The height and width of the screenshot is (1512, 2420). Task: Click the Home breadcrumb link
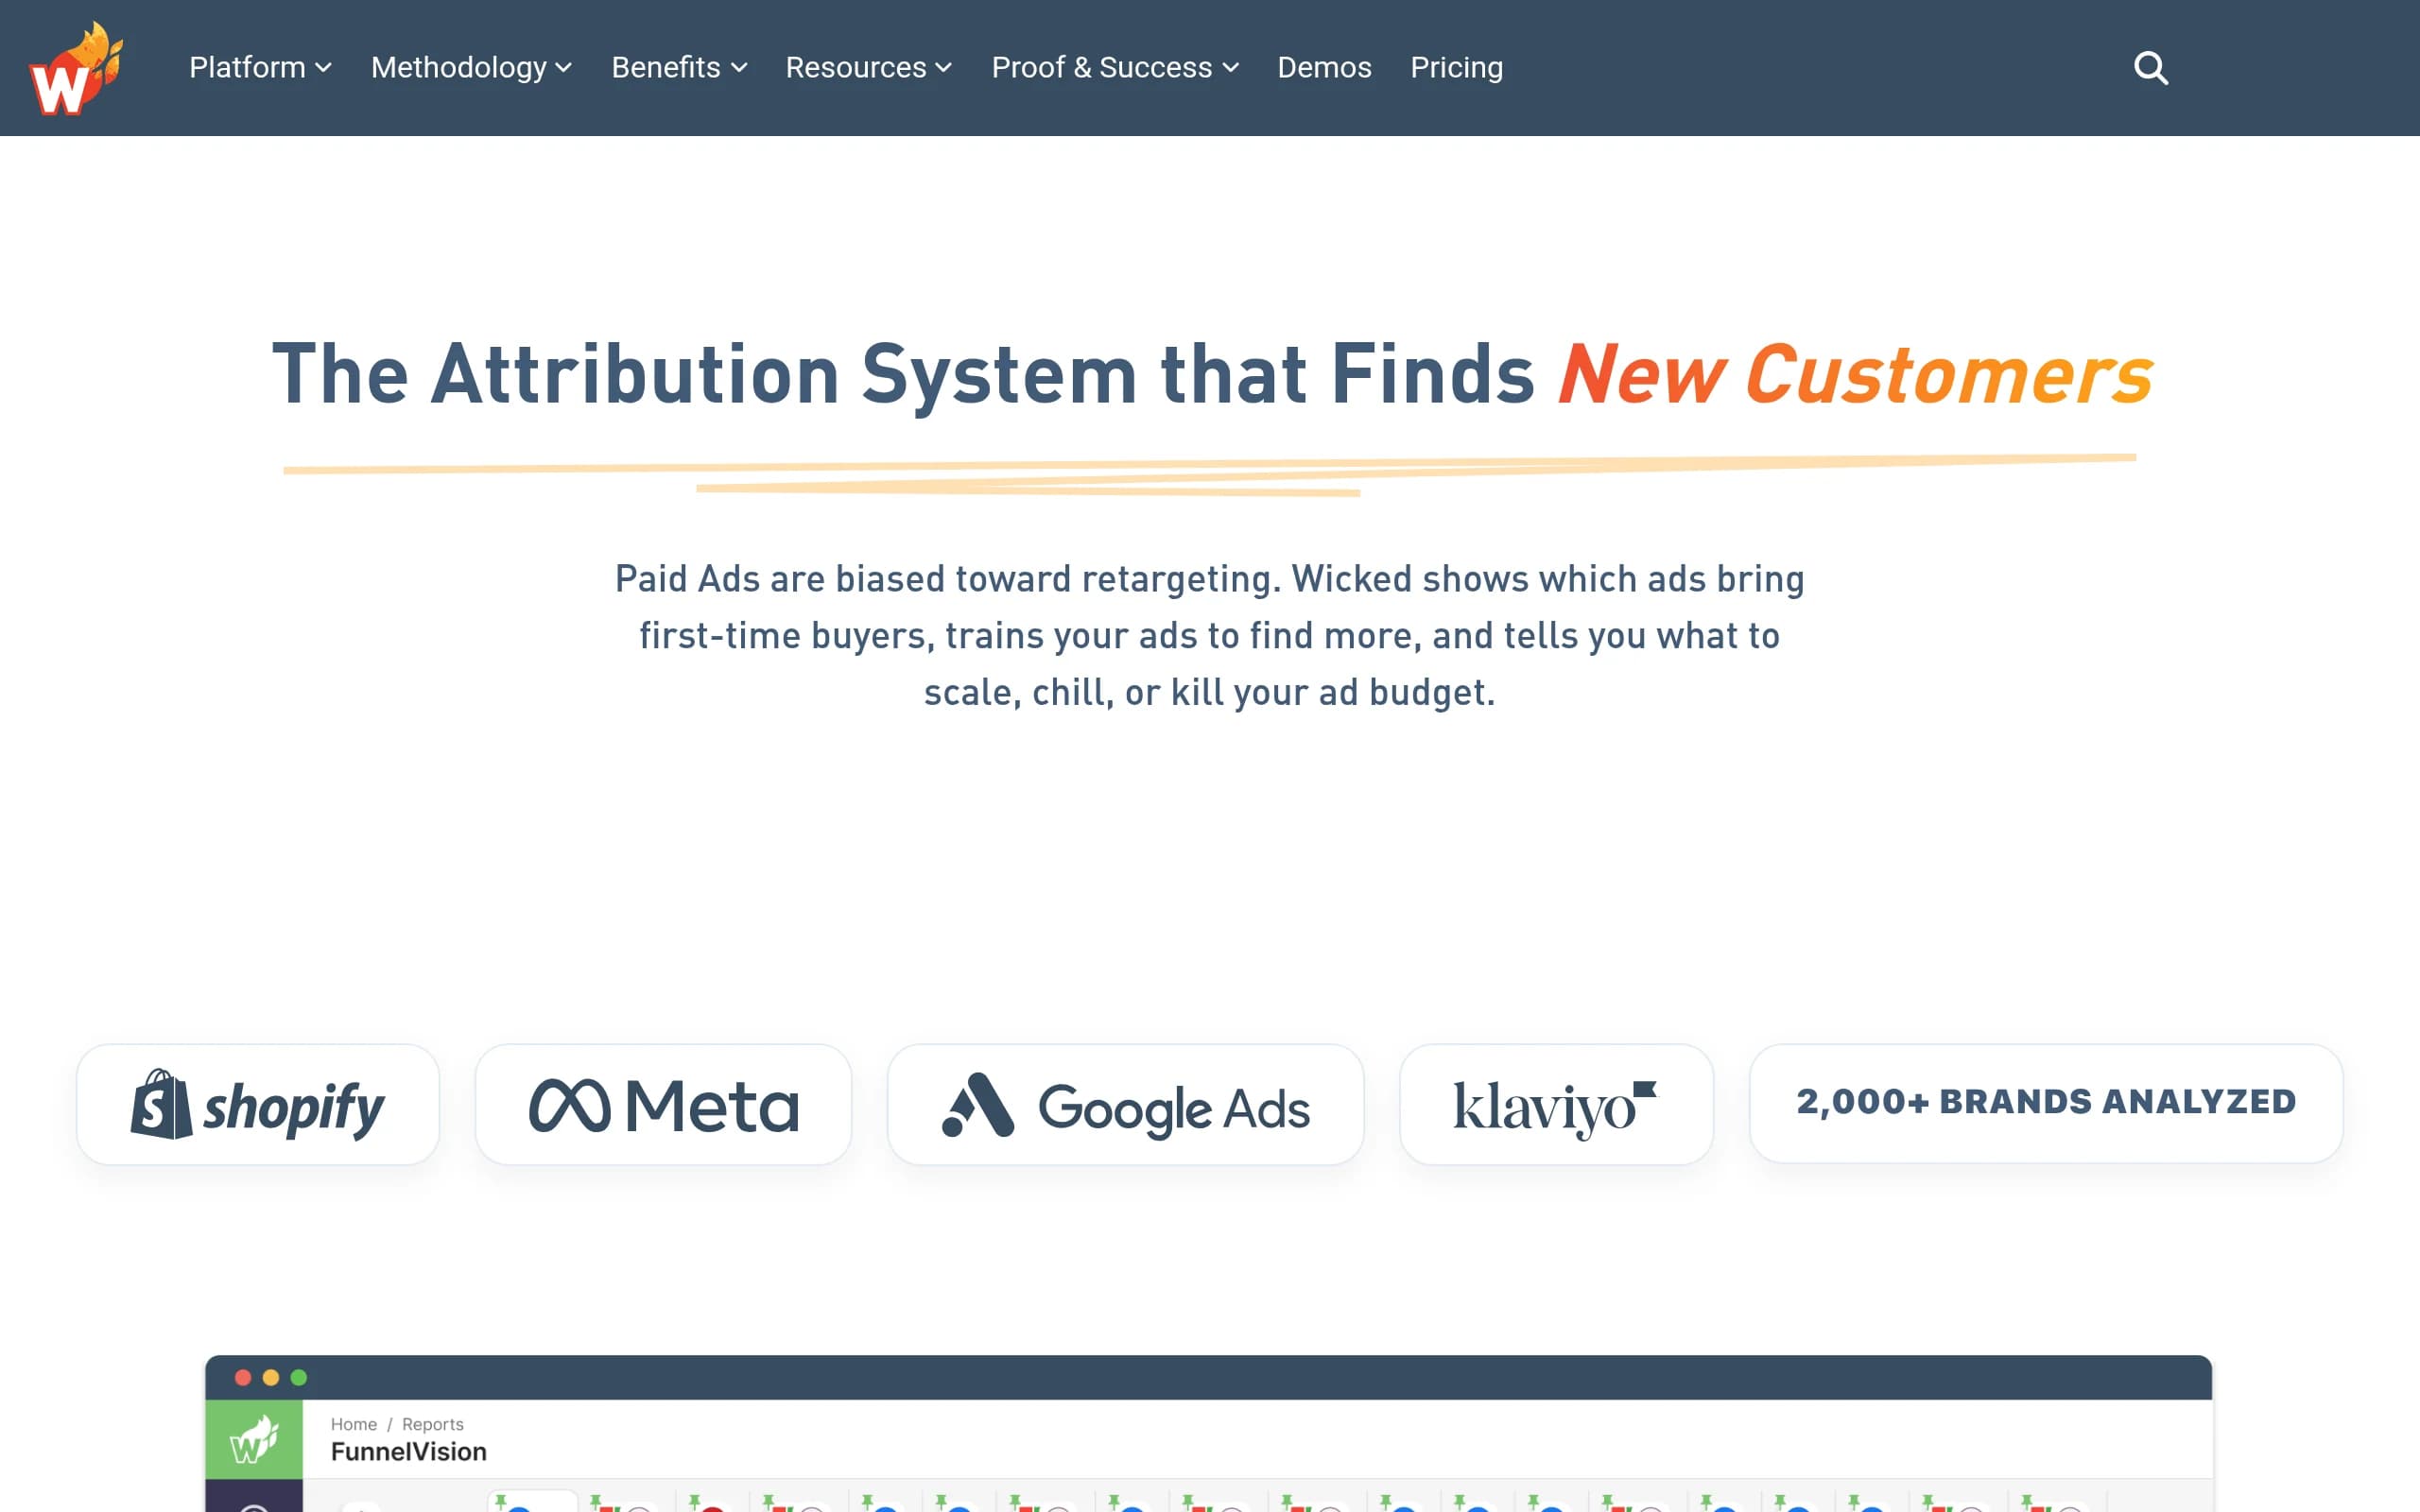point(354,1423)
